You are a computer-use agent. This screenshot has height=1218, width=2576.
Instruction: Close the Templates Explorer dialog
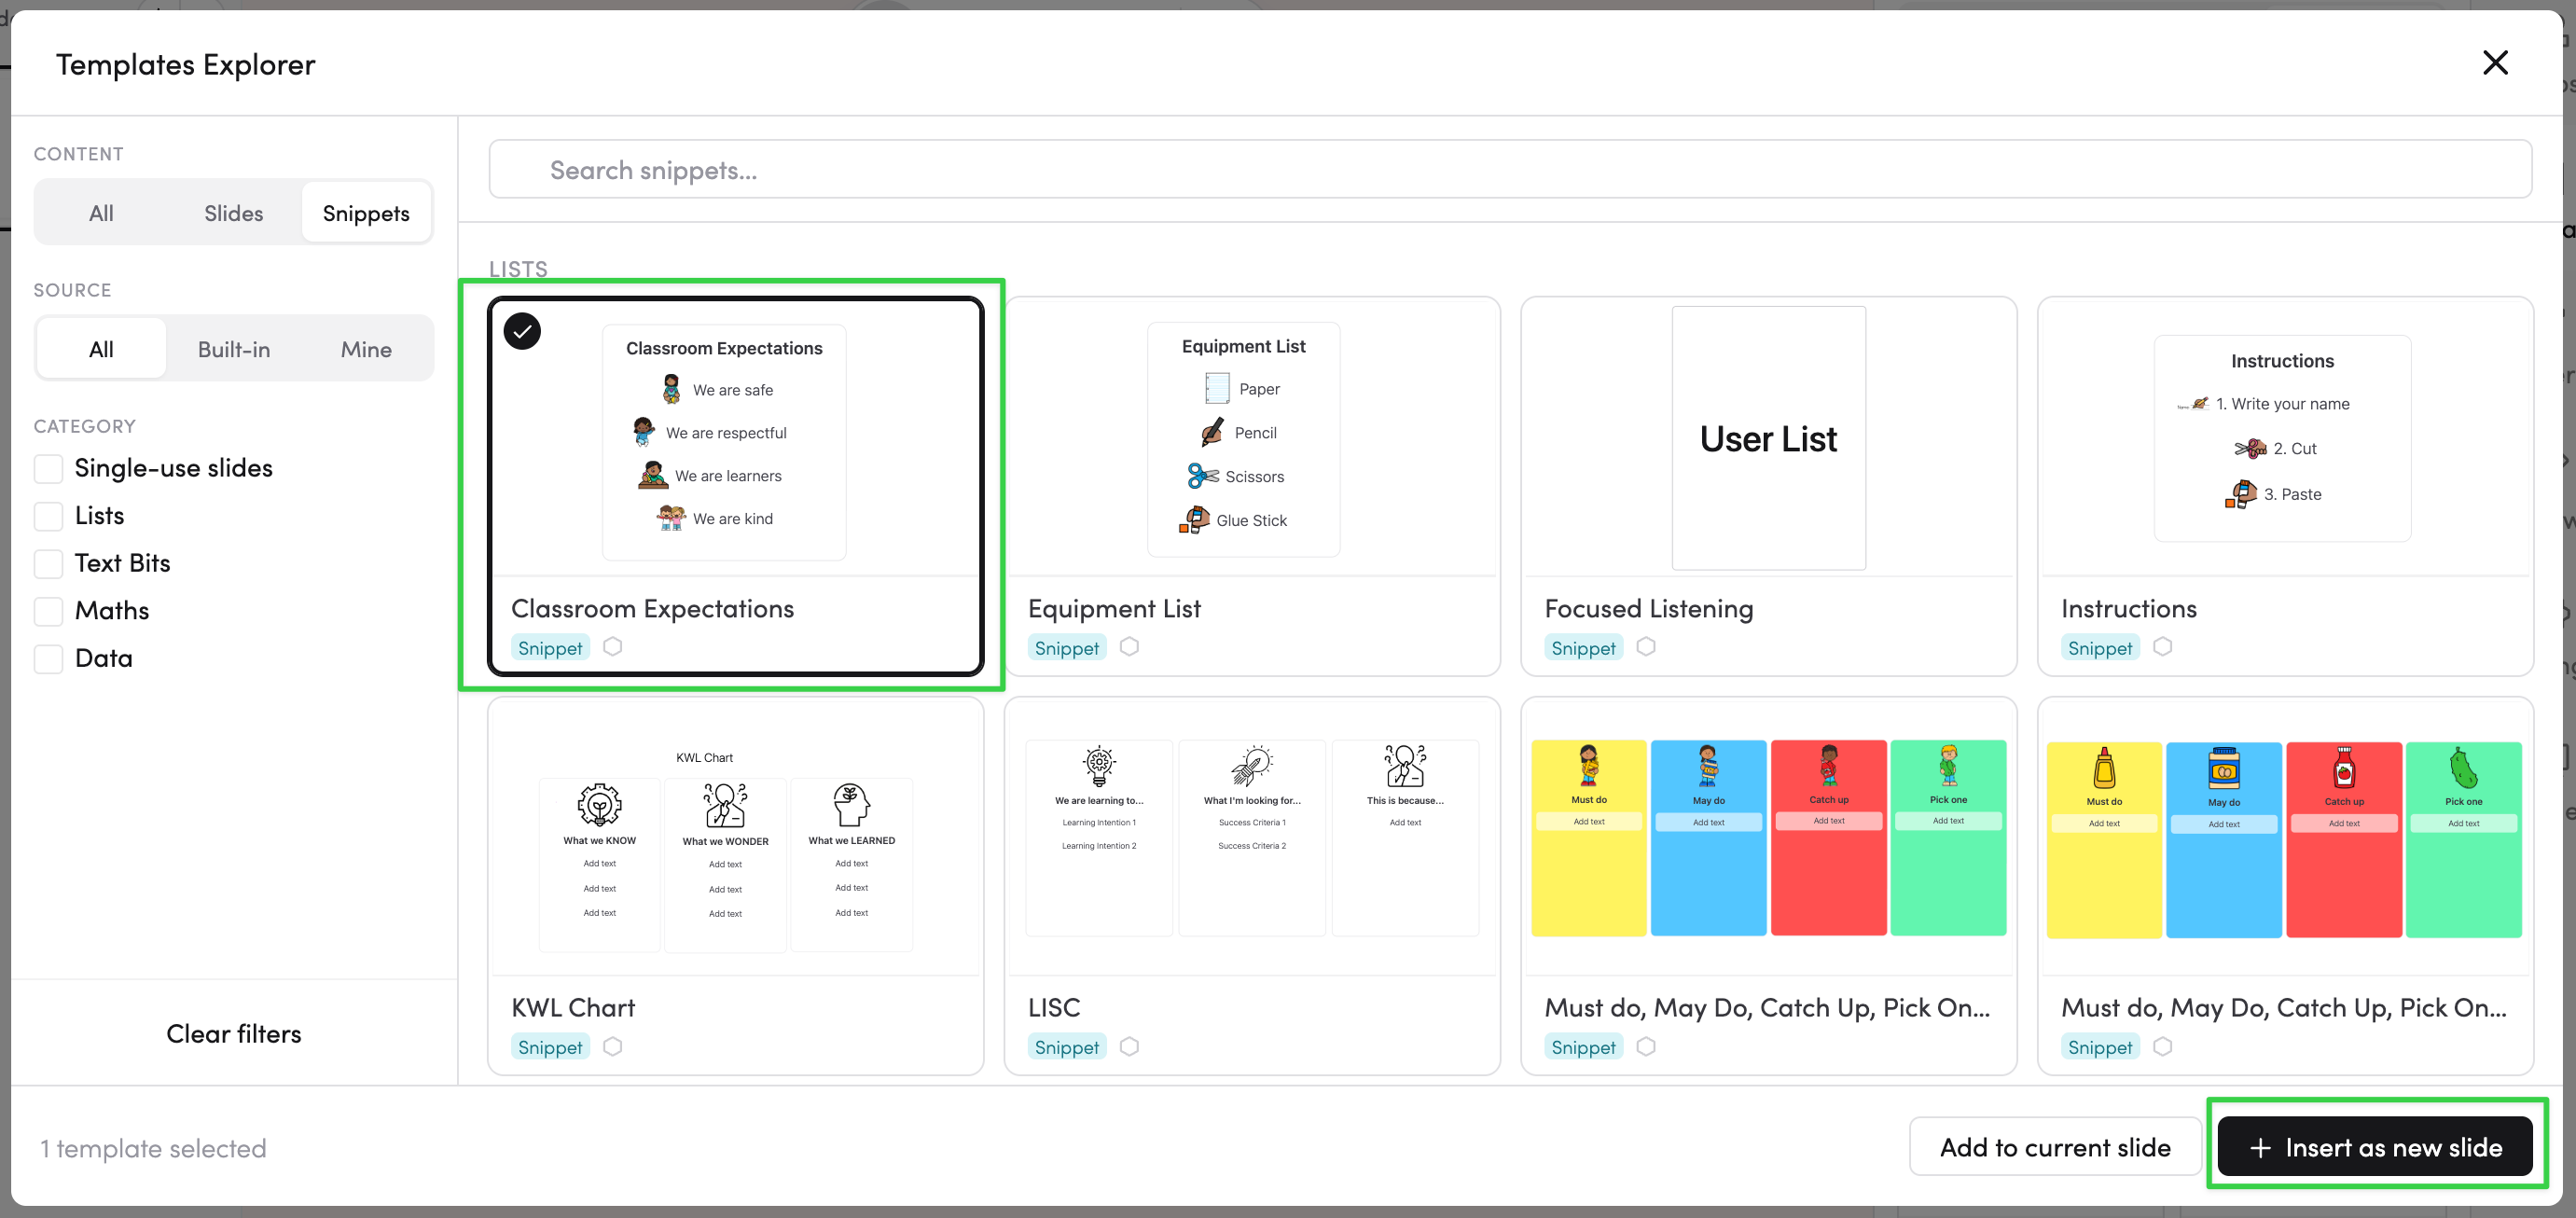(x=2494, y=63)
